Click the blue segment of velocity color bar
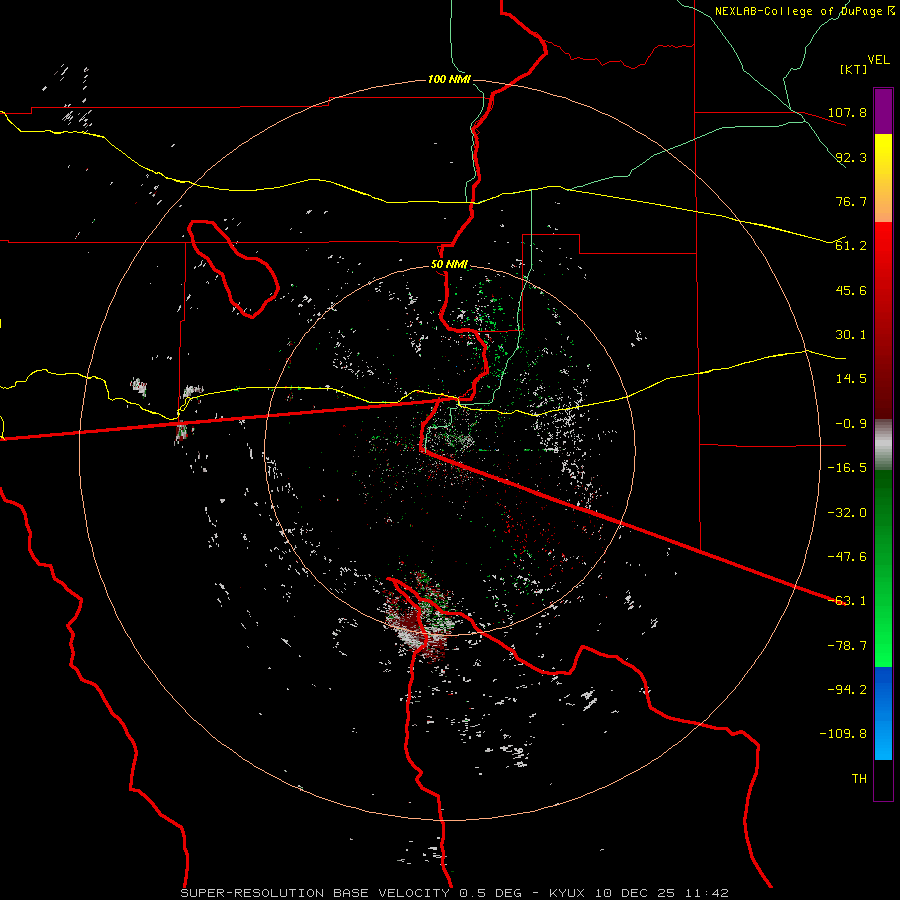 (883, 713)
